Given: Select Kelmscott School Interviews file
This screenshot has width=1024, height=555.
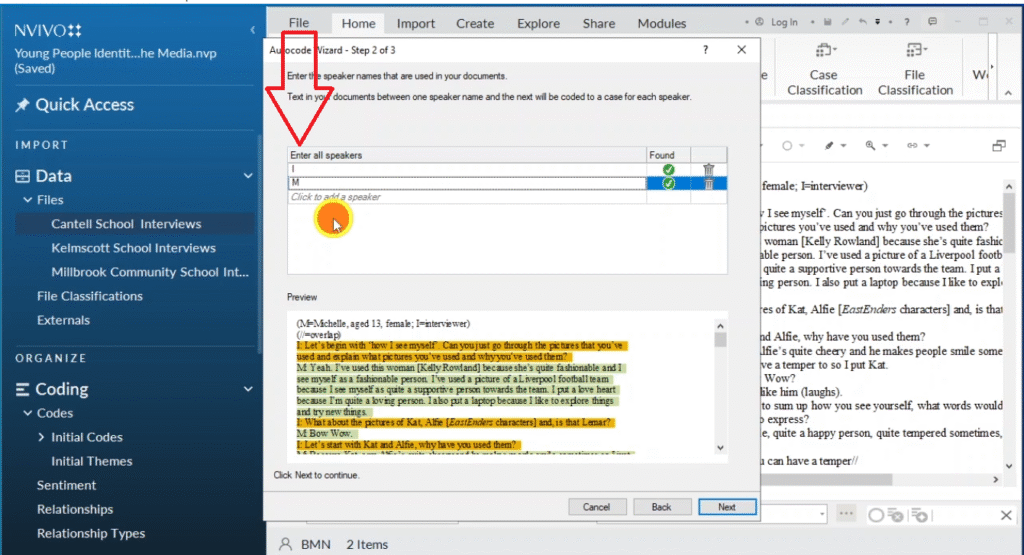Looking at the screenshot, I should click(133, 248).
